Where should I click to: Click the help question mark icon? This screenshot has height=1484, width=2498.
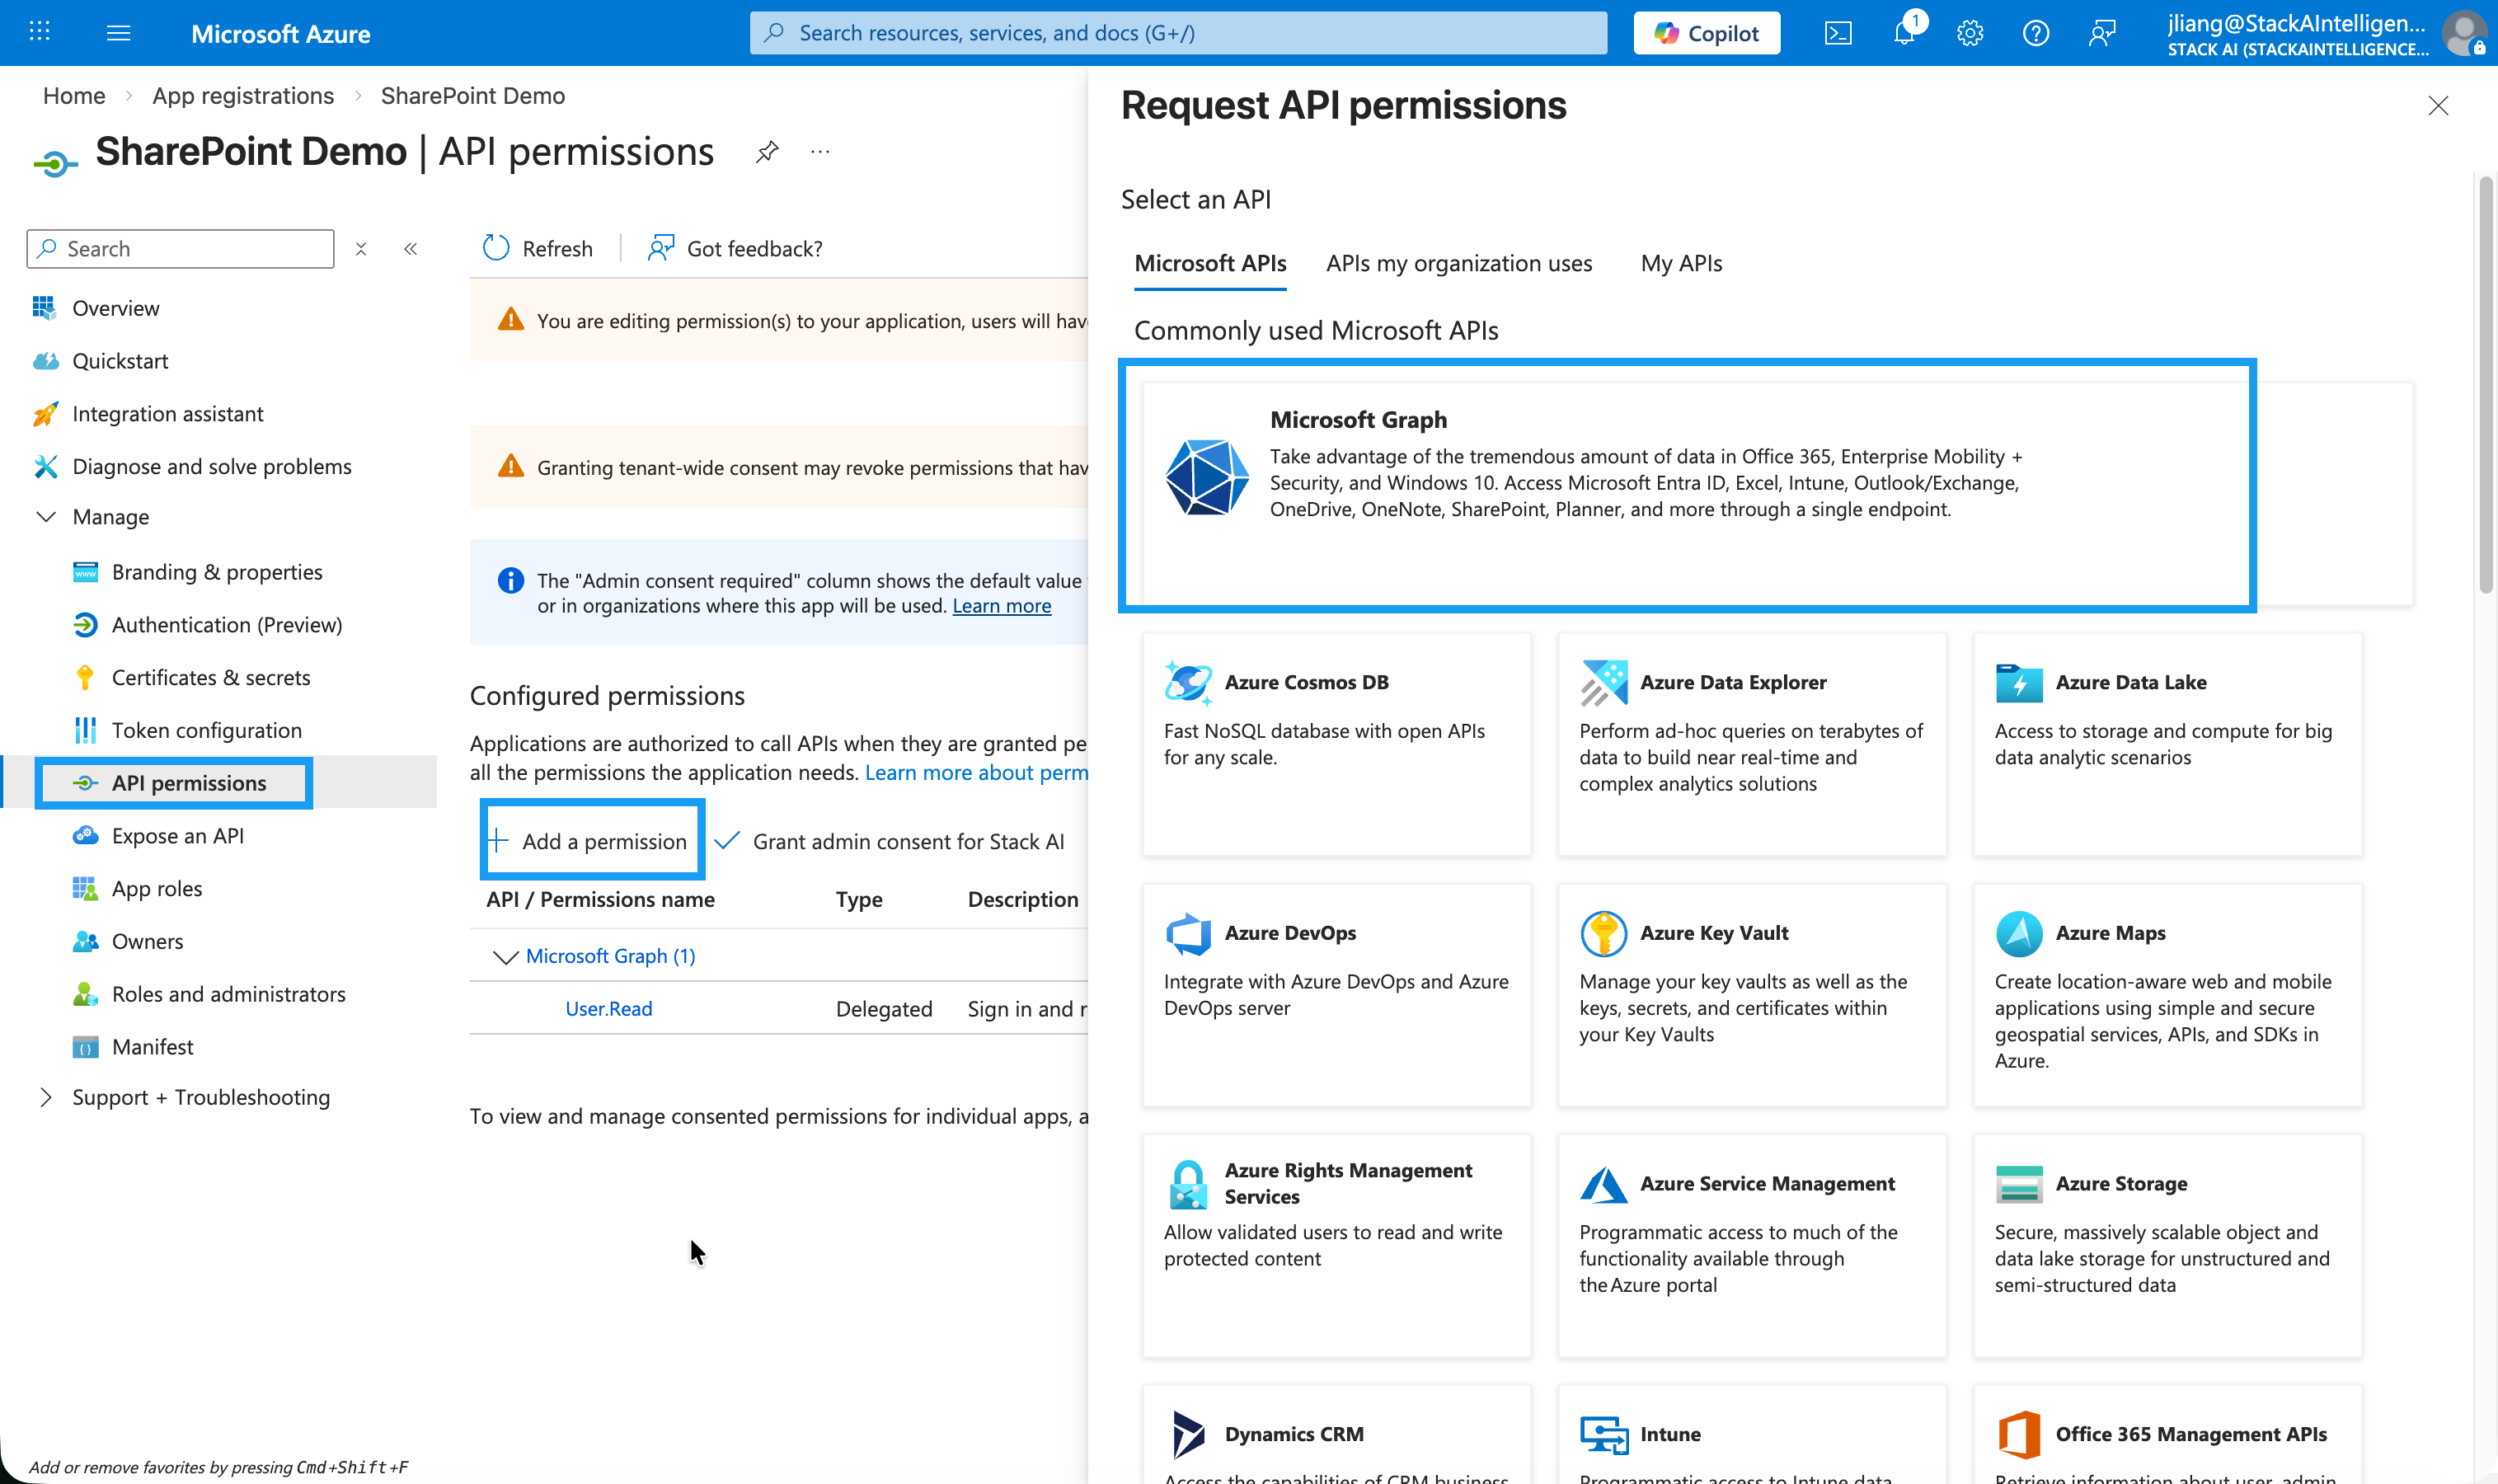2035,33
